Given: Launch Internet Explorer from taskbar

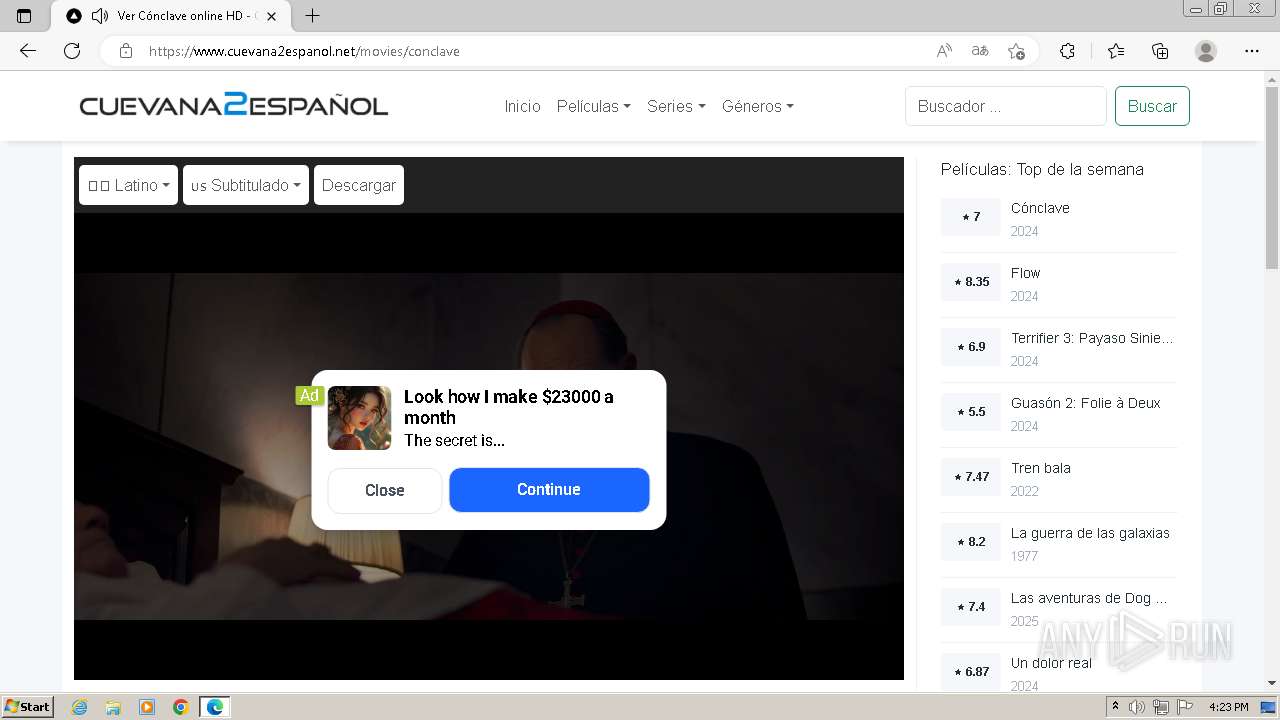Looking at the screenshot, I should click(79, 707).
